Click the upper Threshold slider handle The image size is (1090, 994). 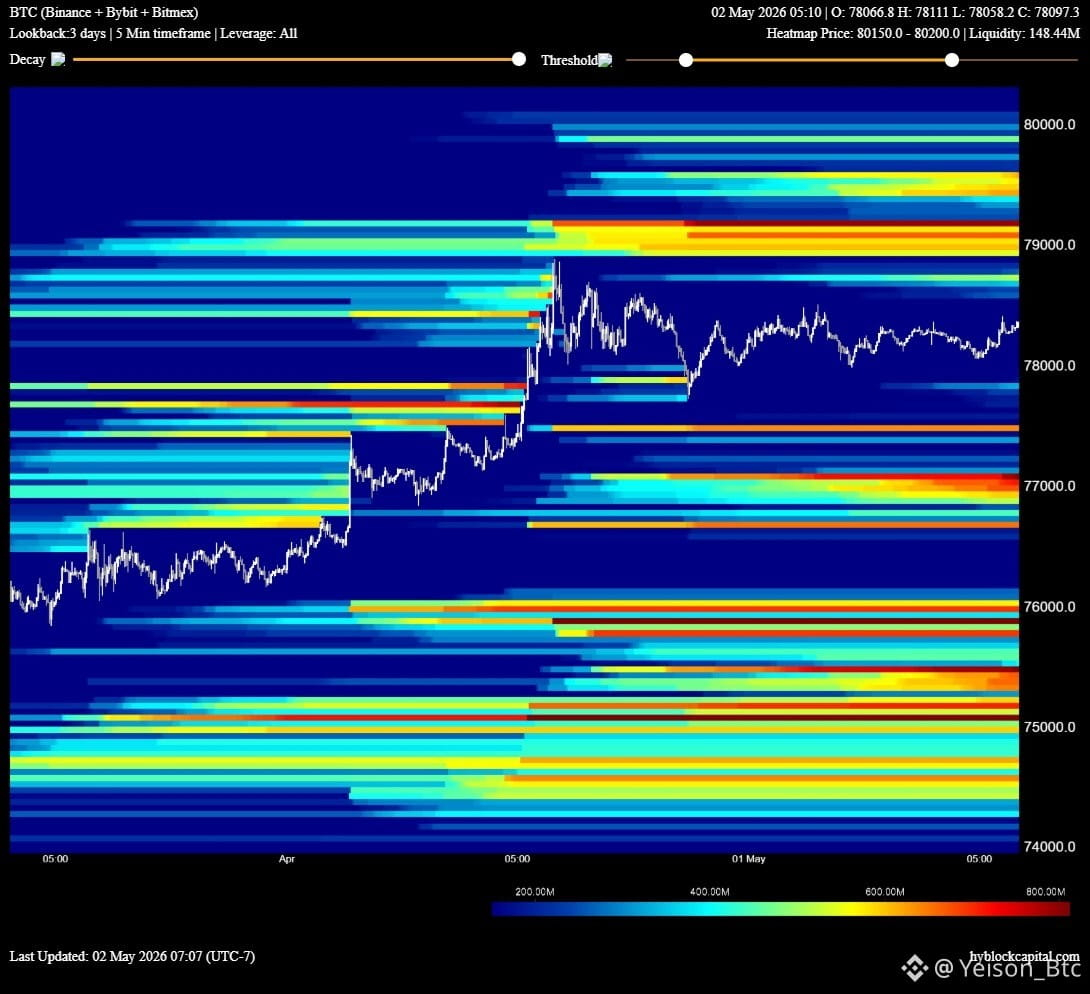(x=952, y=60)
